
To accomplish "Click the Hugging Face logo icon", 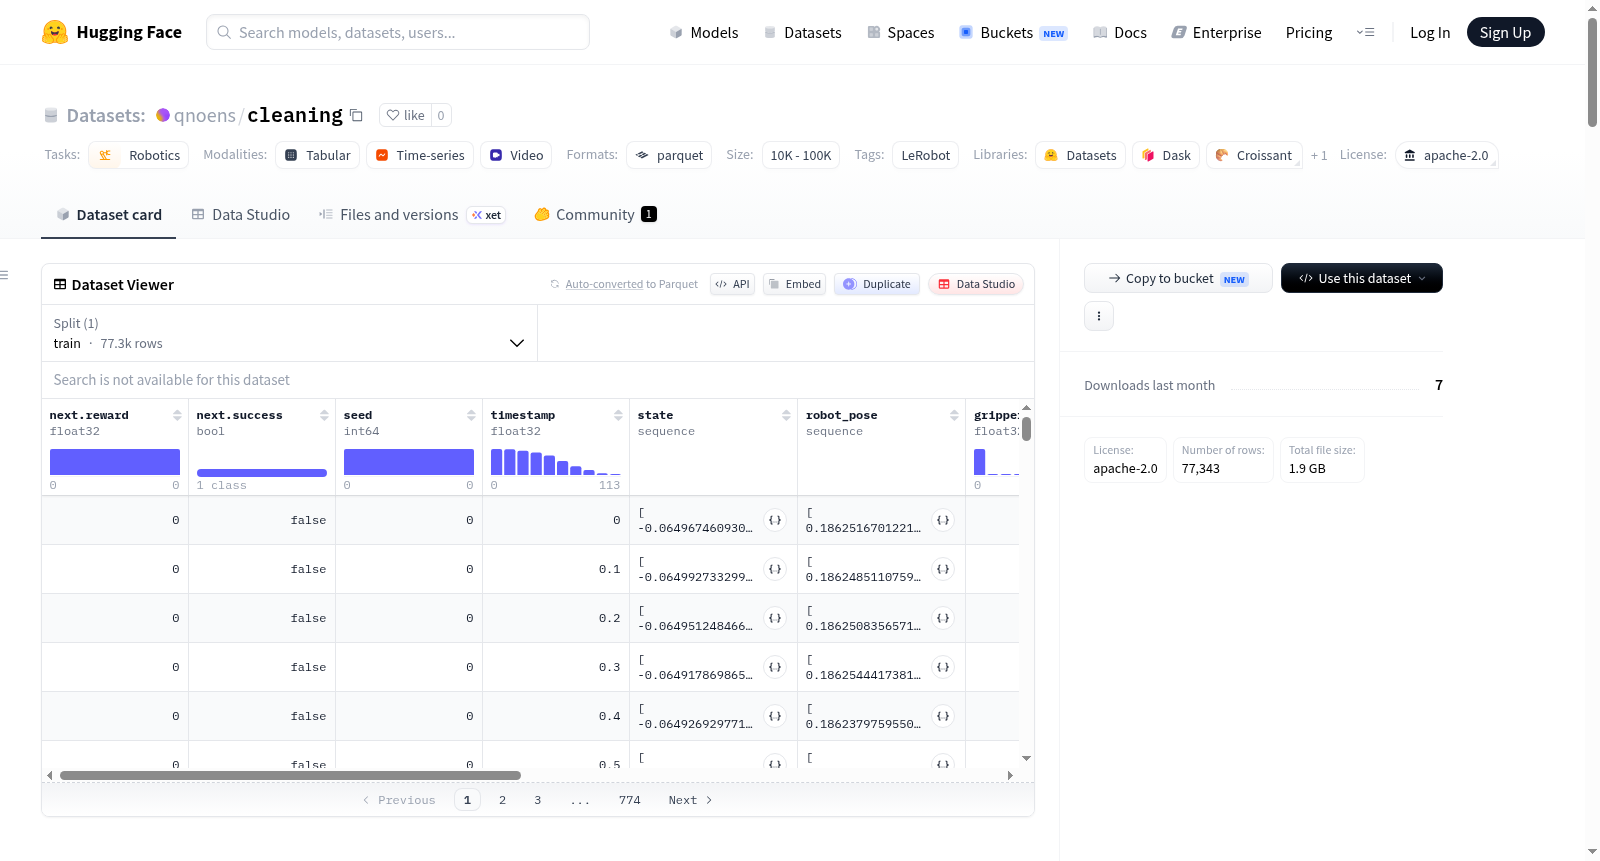I will click(55, 32).
